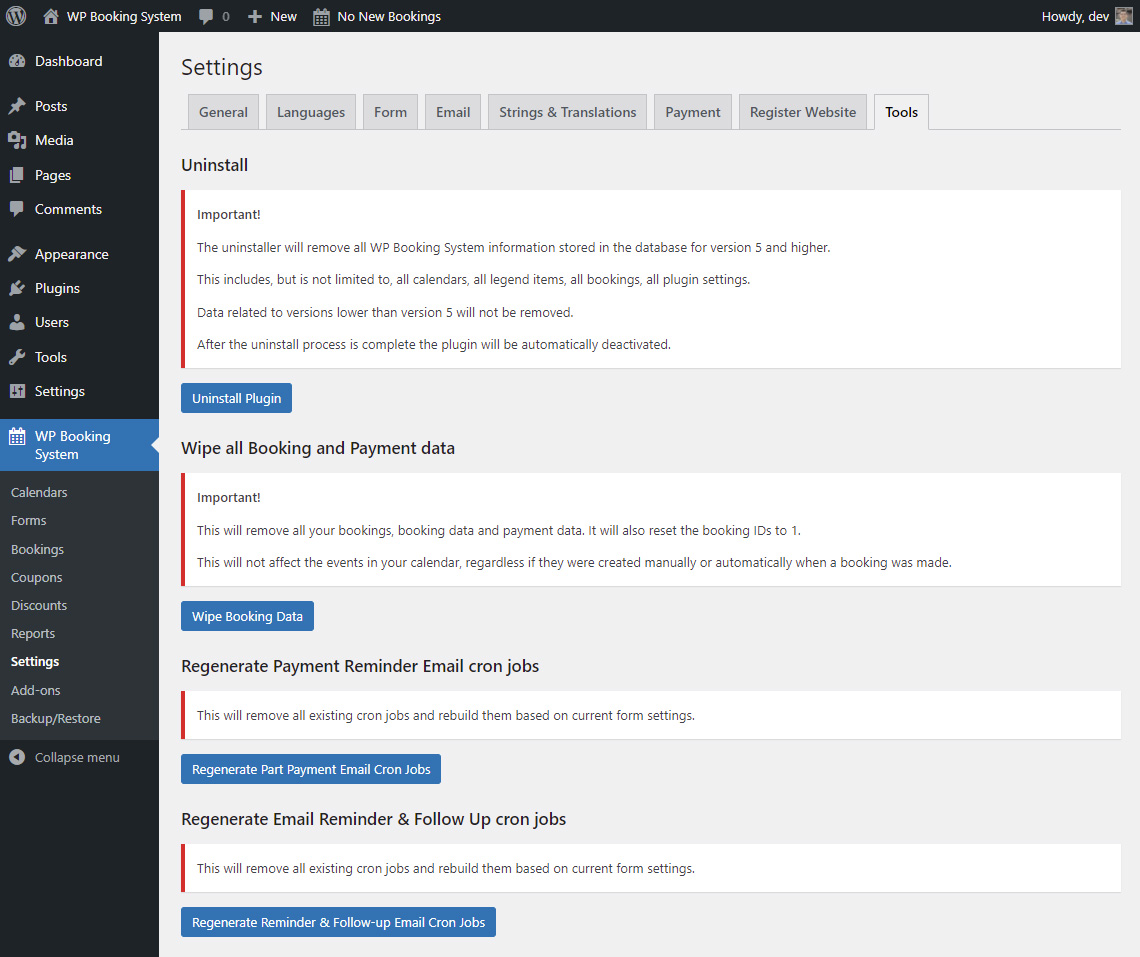1140x957 pixels.
Task: Collapse the admin sidebar menu
Action: tap(64, 757)
